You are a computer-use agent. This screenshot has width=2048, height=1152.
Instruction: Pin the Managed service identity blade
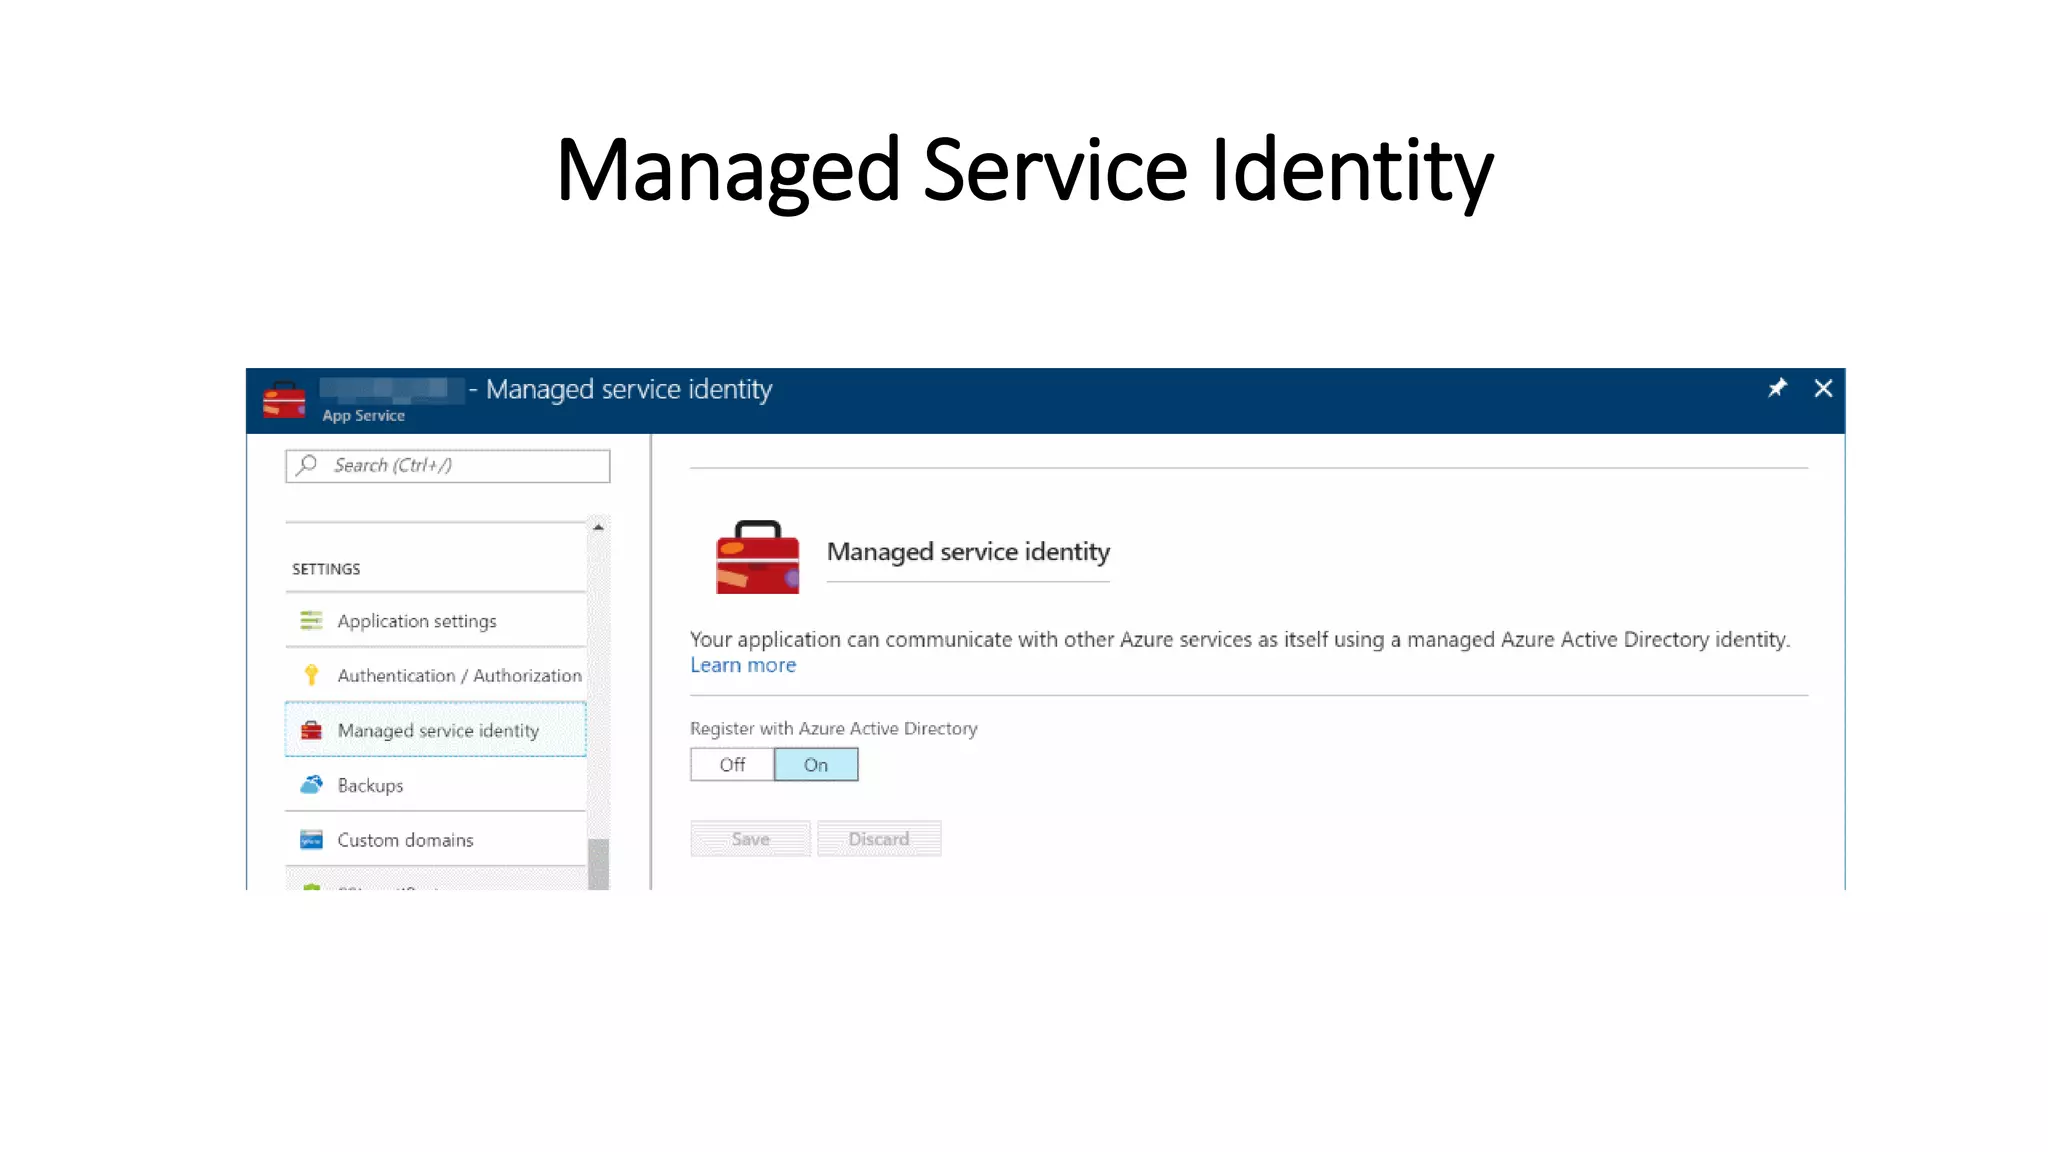coord(1777,388)
